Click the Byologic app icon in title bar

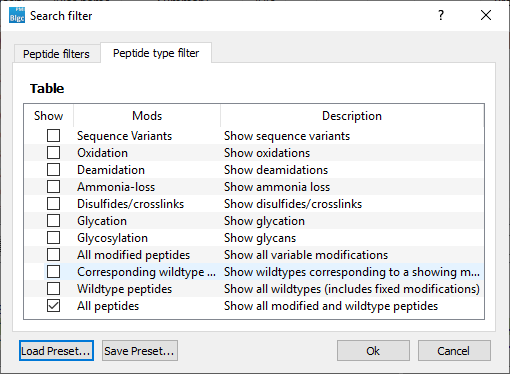(17, 15)
